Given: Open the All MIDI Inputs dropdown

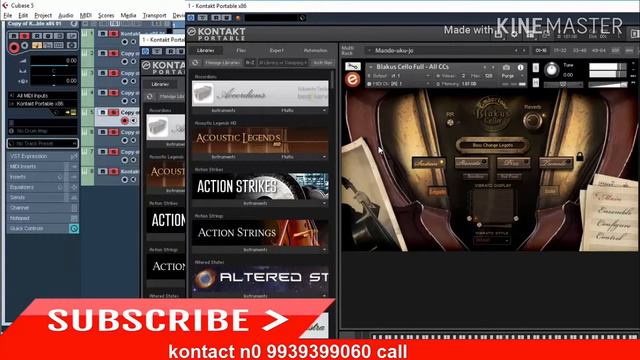Looking at the screenshot, I should 42,96.
